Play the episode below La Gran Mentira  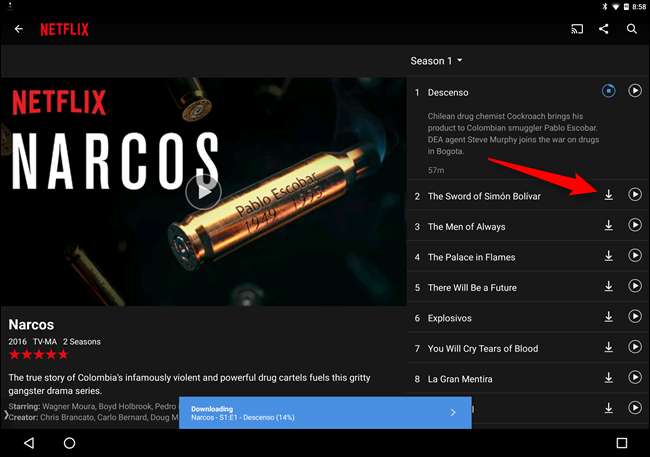635,408
